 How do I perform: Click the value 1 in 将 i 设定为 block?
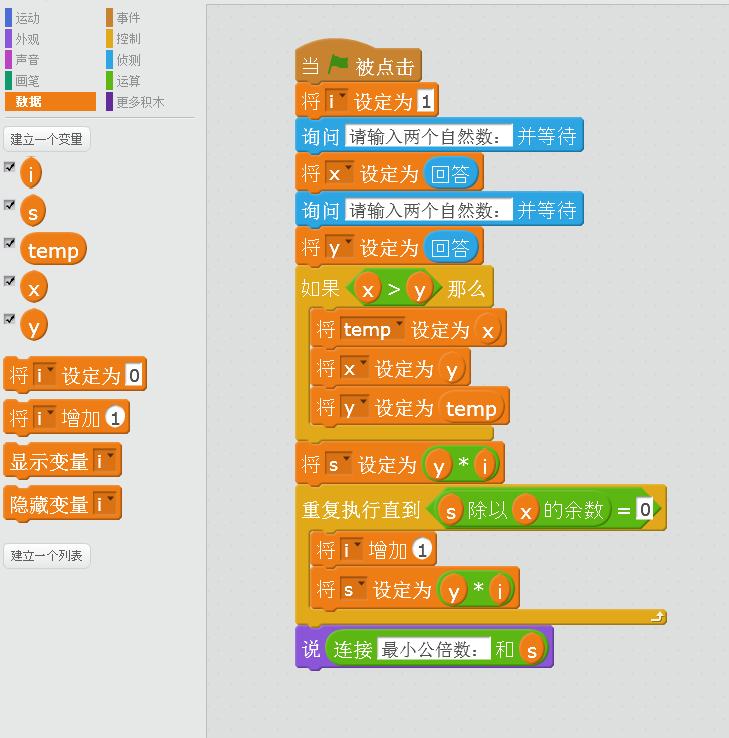426,101
